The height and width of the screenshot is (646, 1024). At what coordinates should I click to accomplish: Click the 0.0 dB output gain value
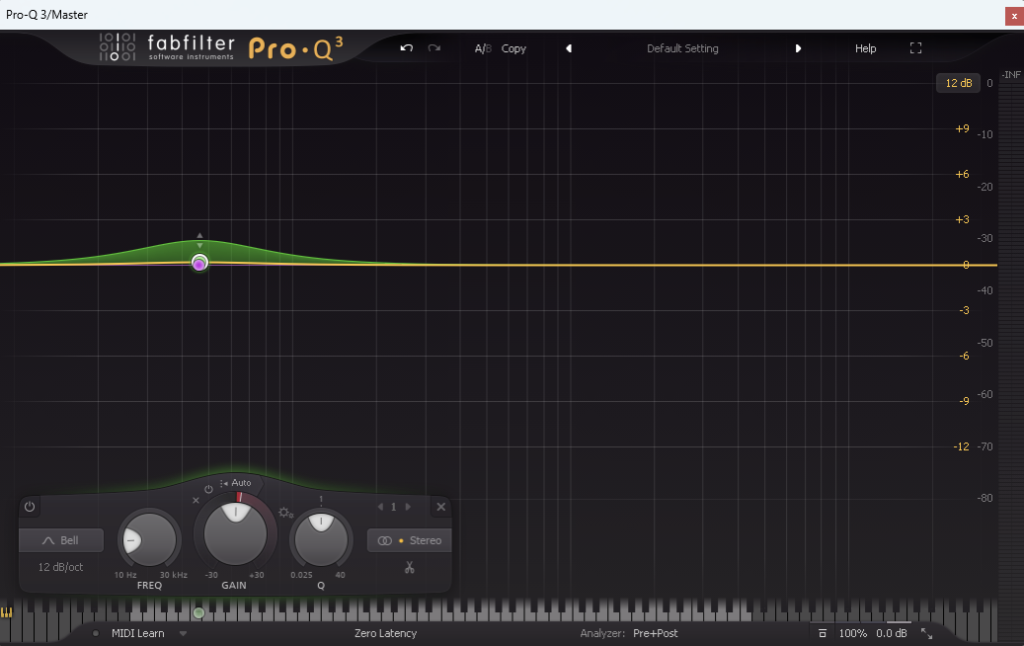click(891, 633)
